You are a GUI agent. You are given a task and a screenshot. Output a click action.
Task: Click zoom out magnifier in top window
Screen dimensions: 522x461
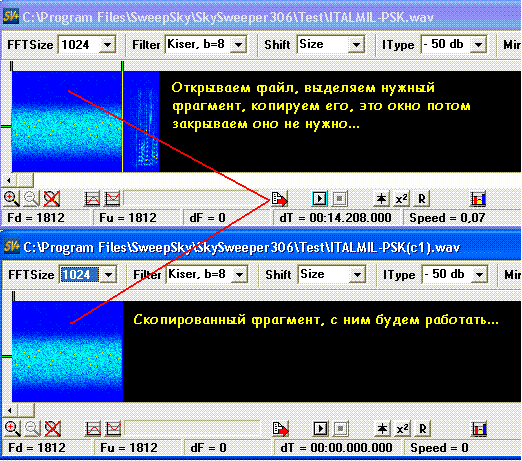click(x=32, y=199)
